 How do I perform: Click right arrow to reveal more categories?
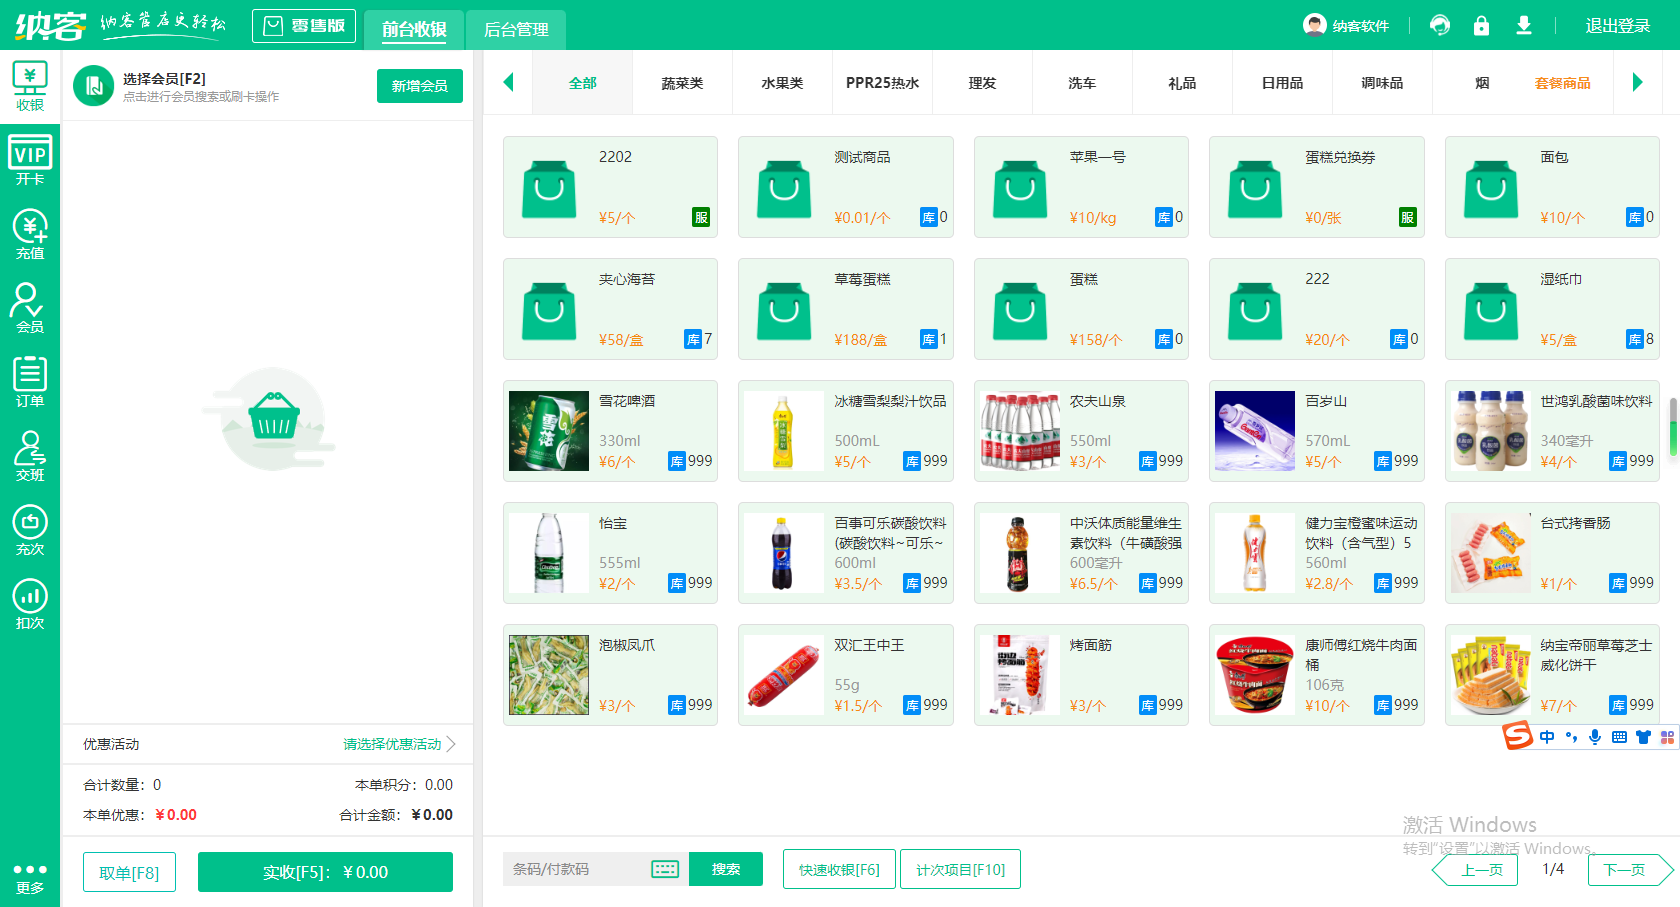(1640, 83)
